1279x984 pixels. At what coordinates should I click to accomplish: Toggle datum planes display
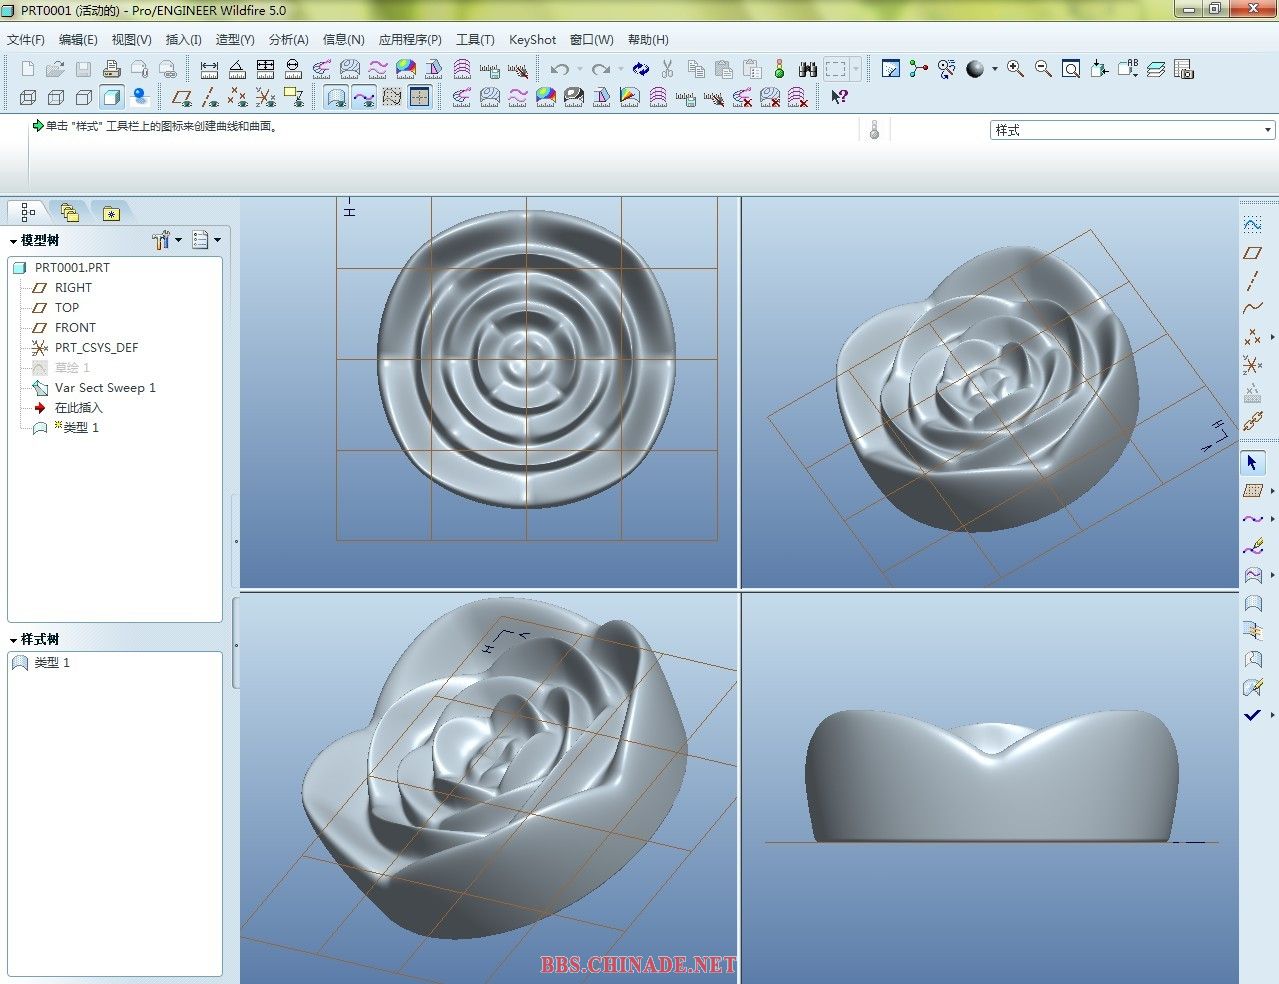(181, 97)
